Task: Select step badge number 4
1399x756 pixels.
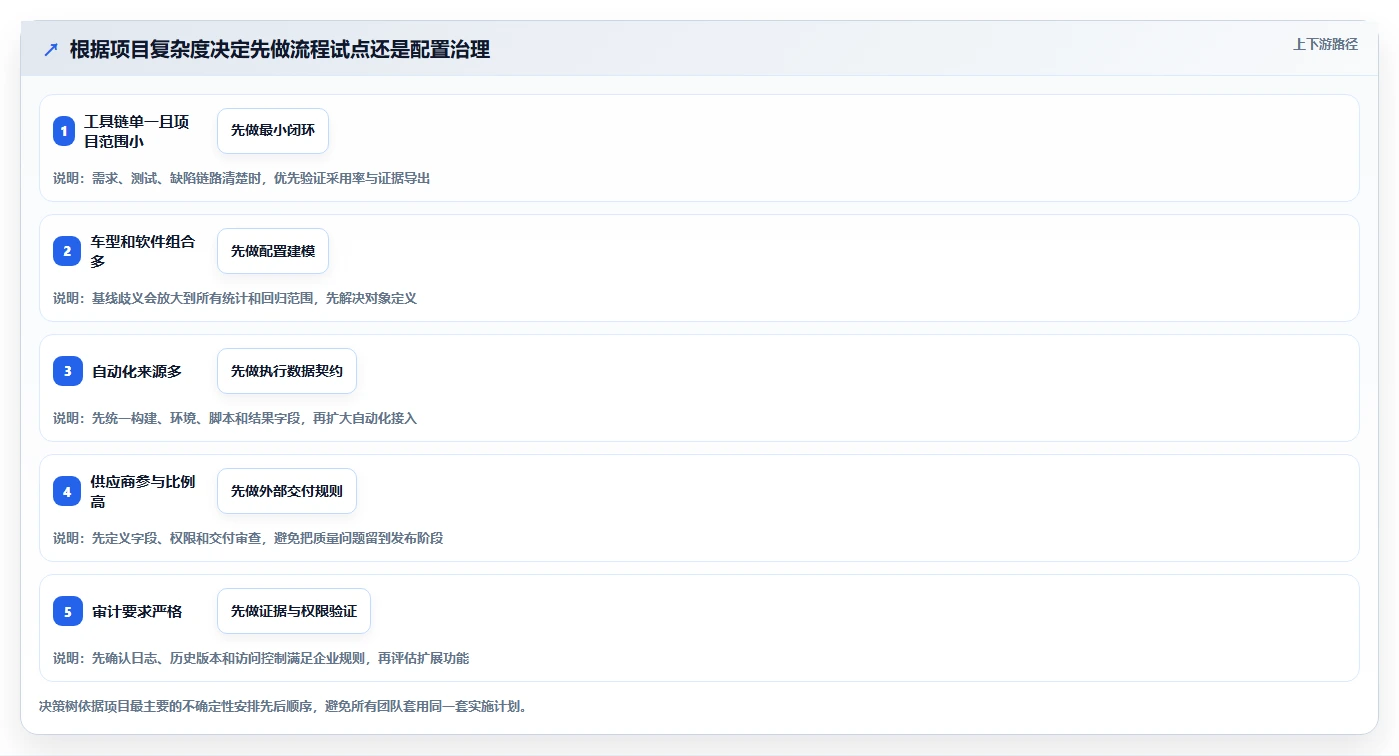Action: coord(67,491)
